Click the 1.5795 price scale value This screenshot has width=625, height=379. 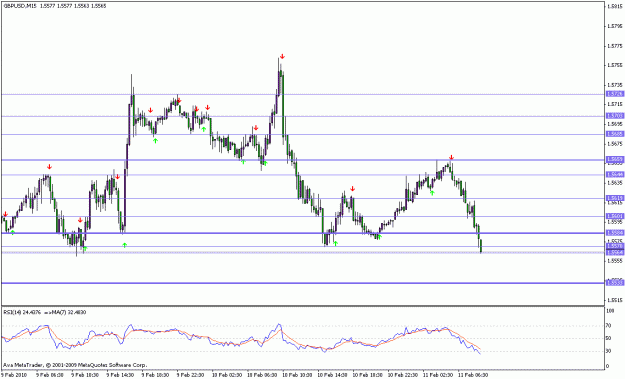[x=614, y=26]
